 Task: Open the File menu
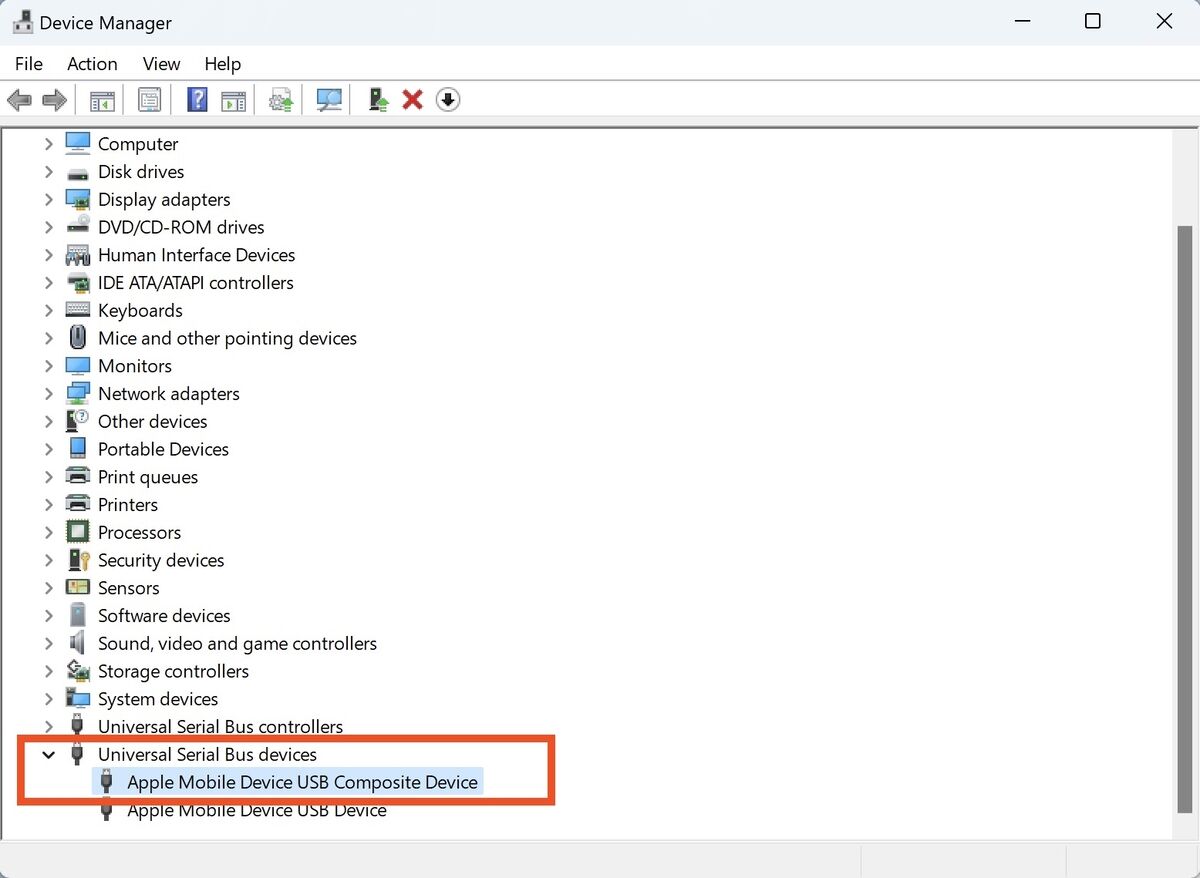click(x=29, y=63)
